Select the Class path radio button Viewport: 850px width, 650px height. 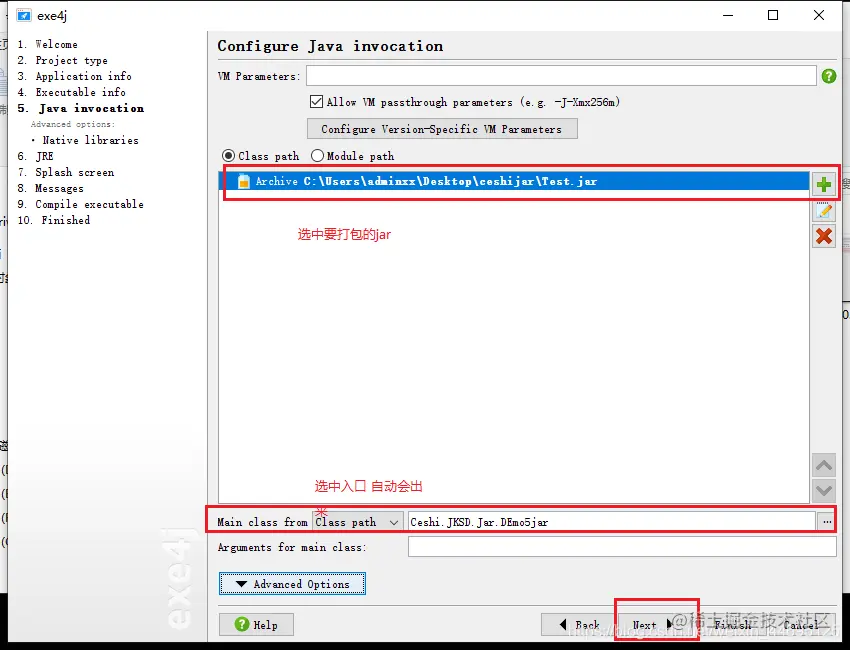(x=229, y=156)
